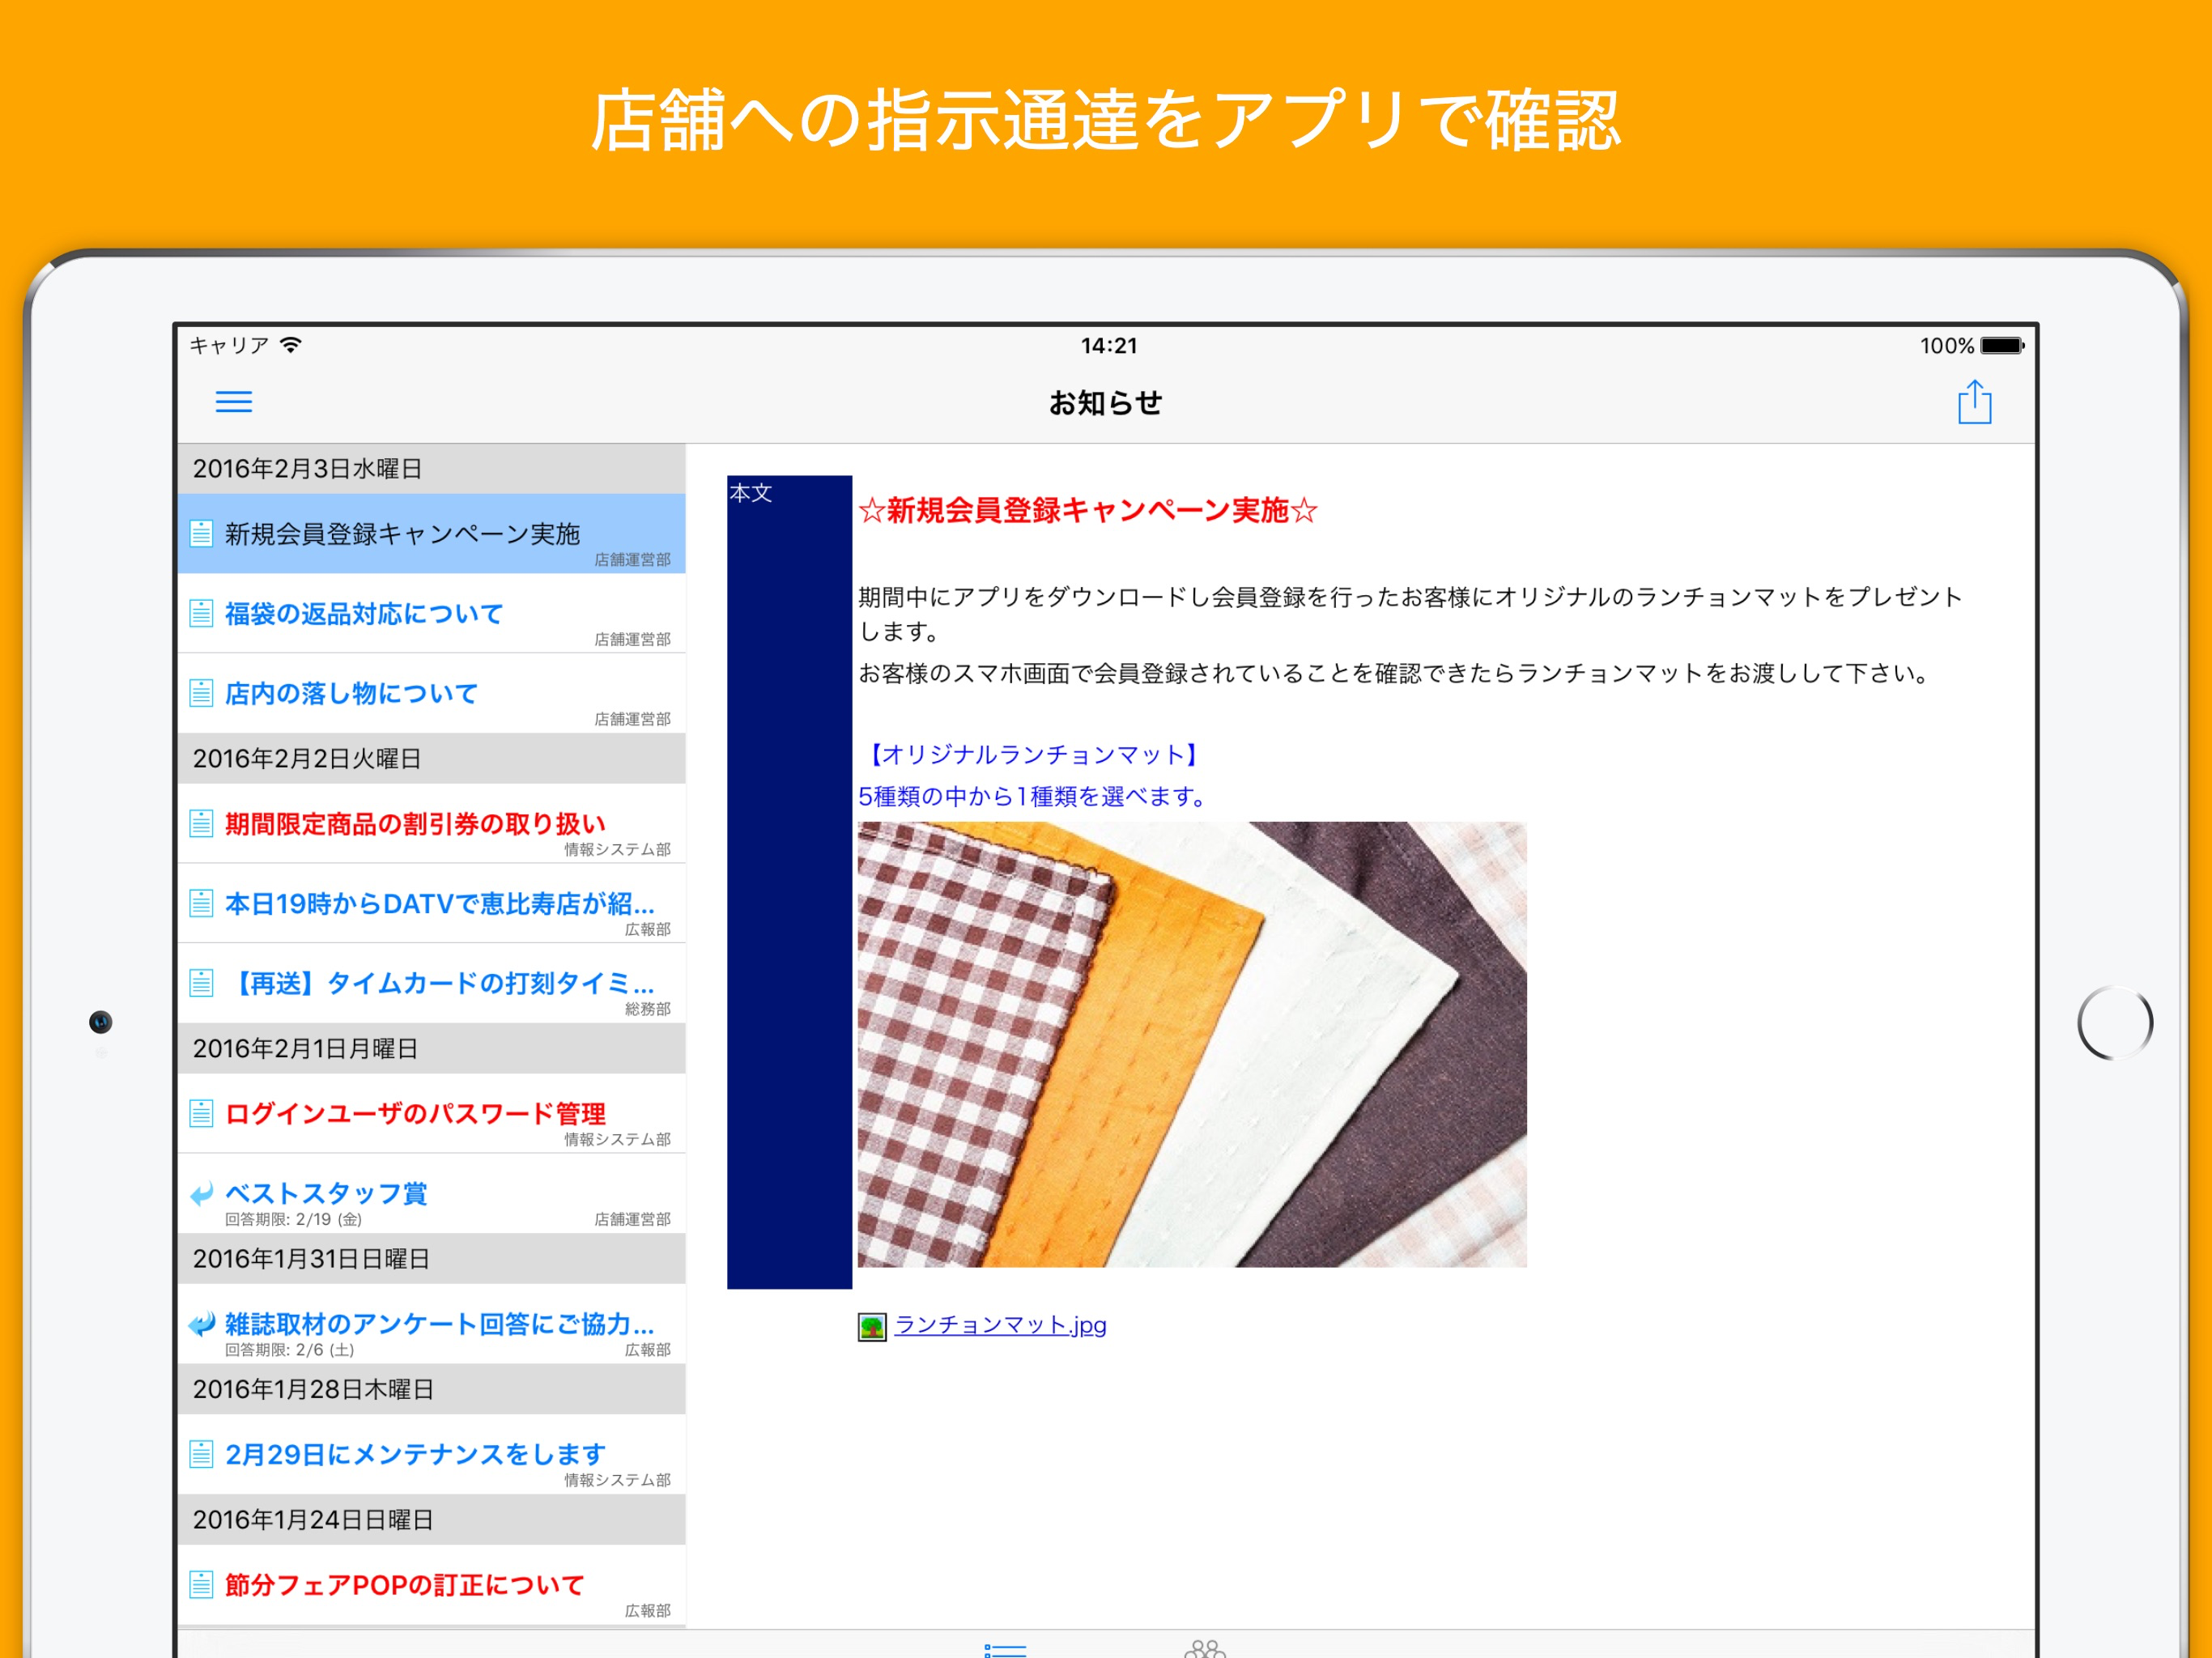The image size is (2212, 1658).
Task: Click 店舗運営部 label under 福袋の返品対応について
Action: coord(632,639)
